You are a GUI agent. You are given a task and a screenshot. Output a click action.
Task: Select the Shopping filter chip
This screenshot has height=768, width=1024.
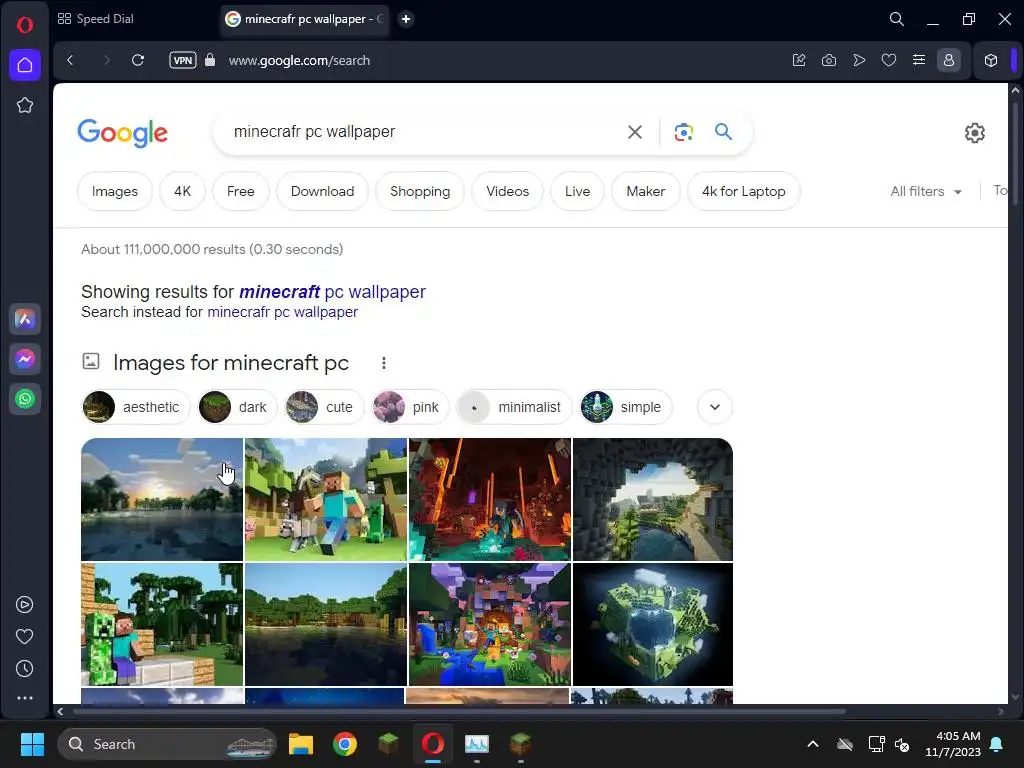pyautogui.click(x=420, y=191)
